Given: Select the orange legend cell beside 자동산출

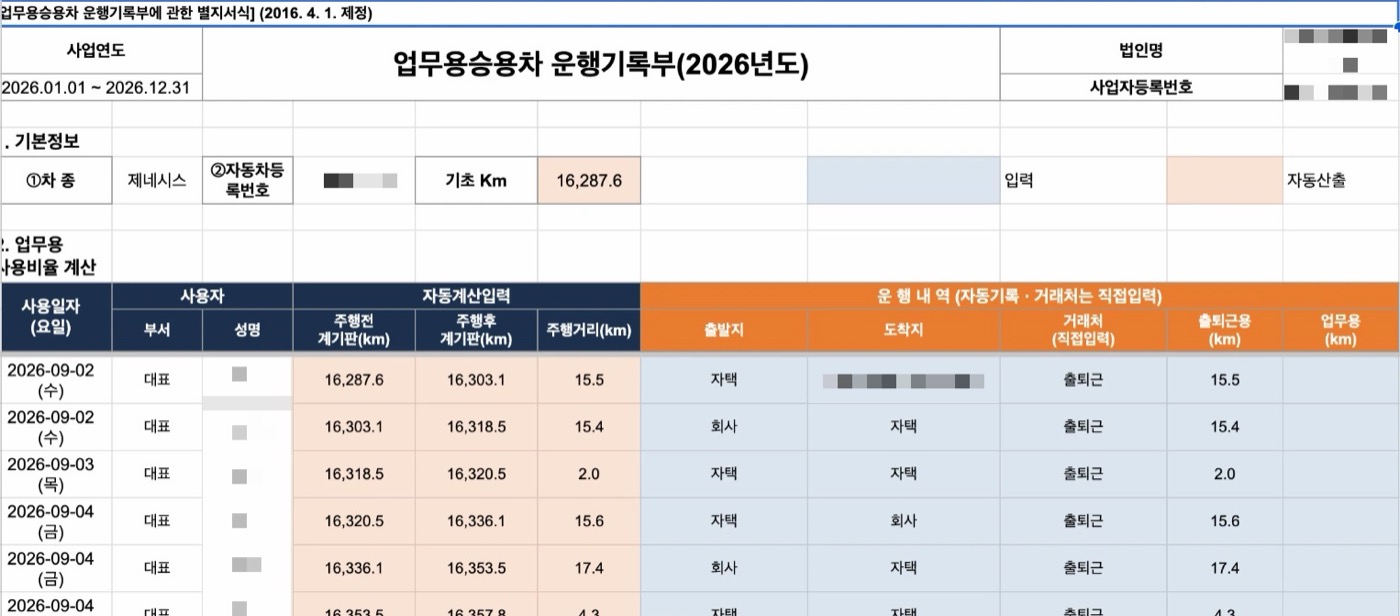Looking at the screenshot, I should [x=1224, y=181].
